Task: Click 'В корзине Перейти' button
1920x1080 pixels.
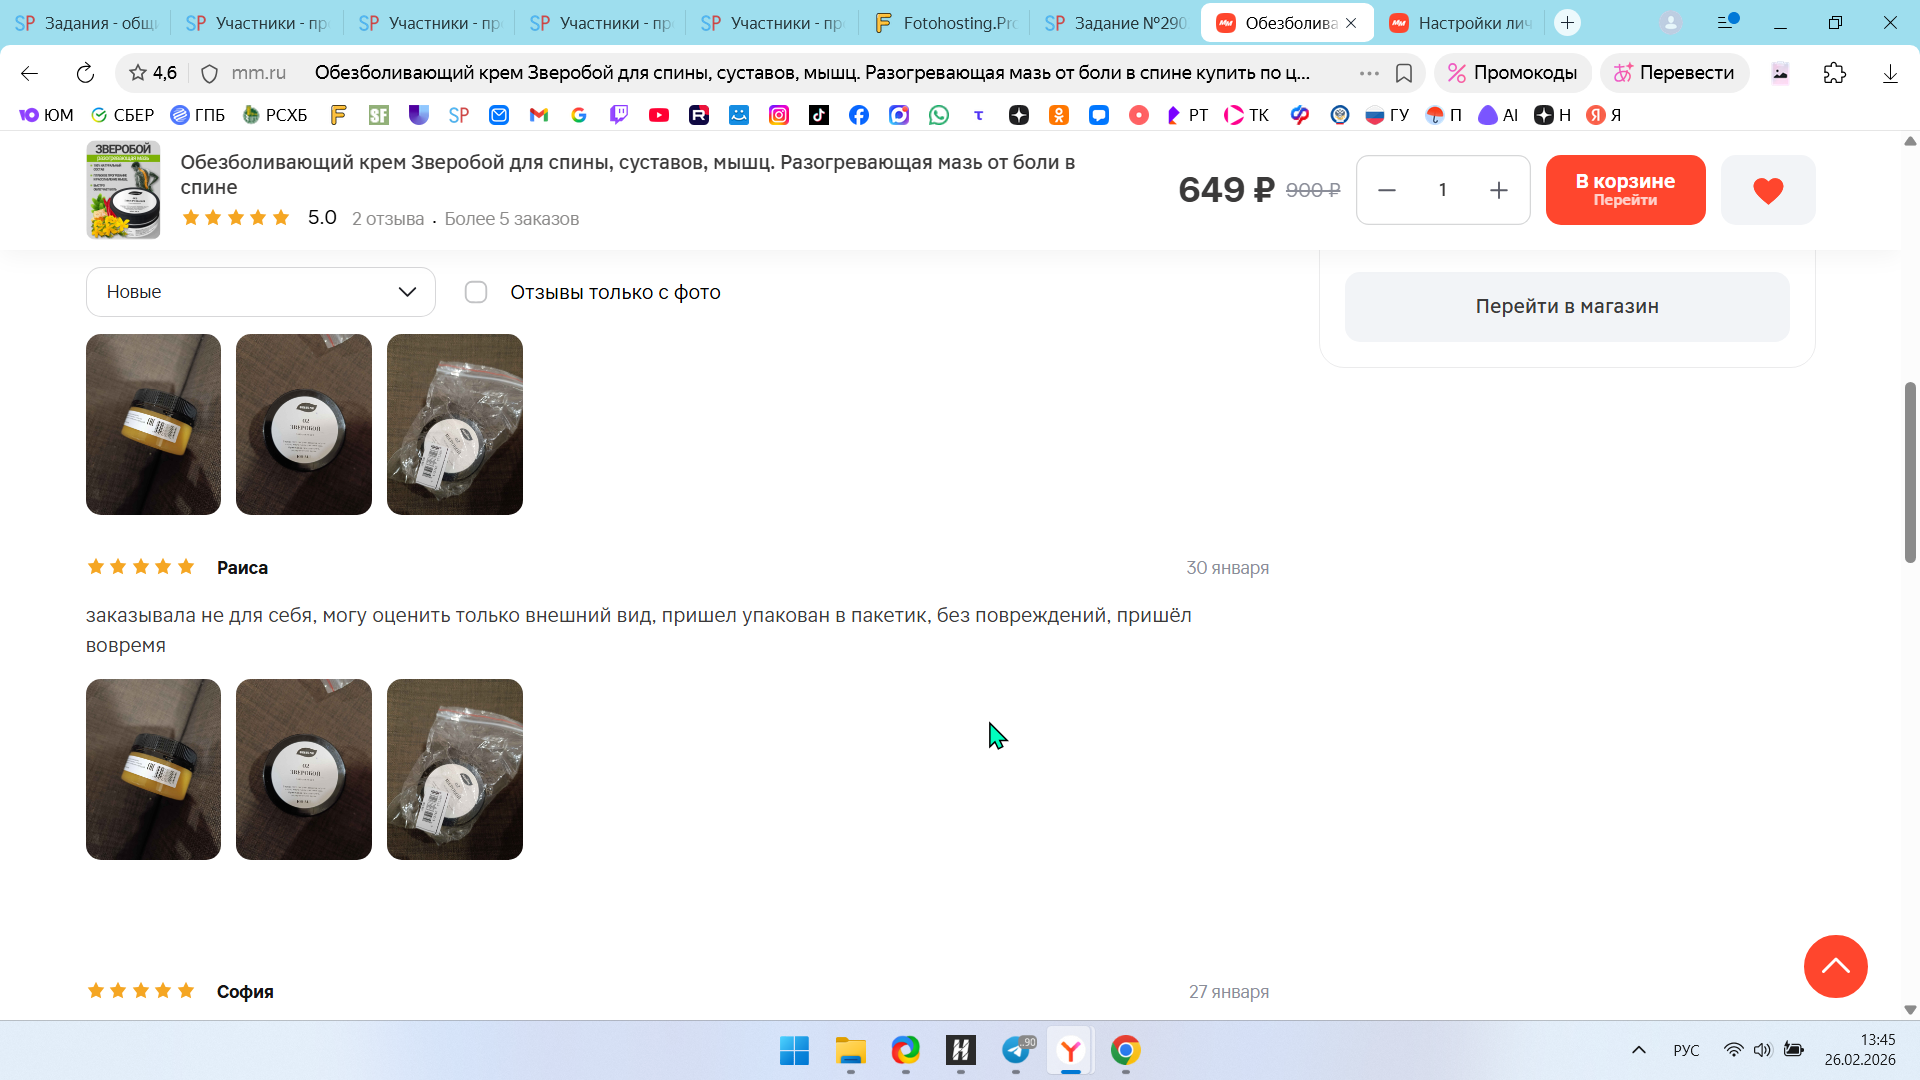Action: pos(1625,190)
